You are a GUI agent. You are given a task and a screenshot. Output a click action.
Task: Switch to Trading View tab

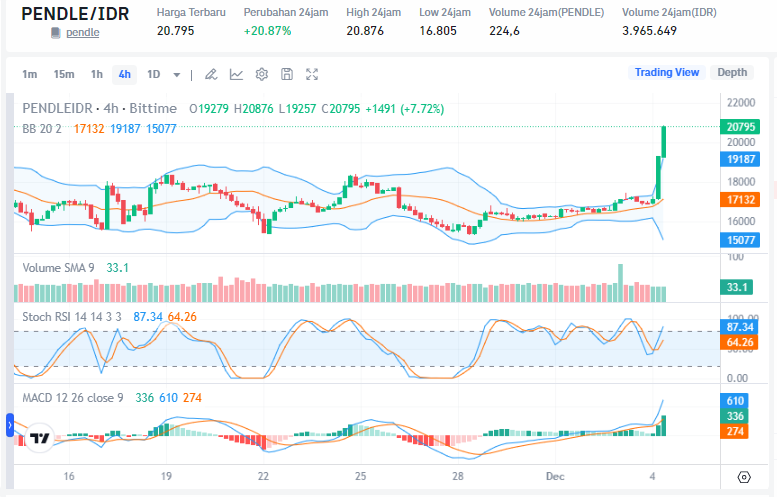click(667, 72)
